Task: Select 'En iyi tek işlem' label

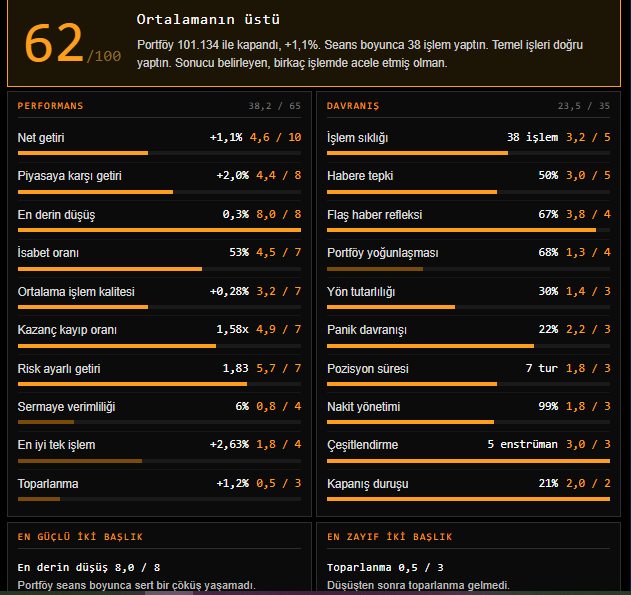Action: point(56,445)
